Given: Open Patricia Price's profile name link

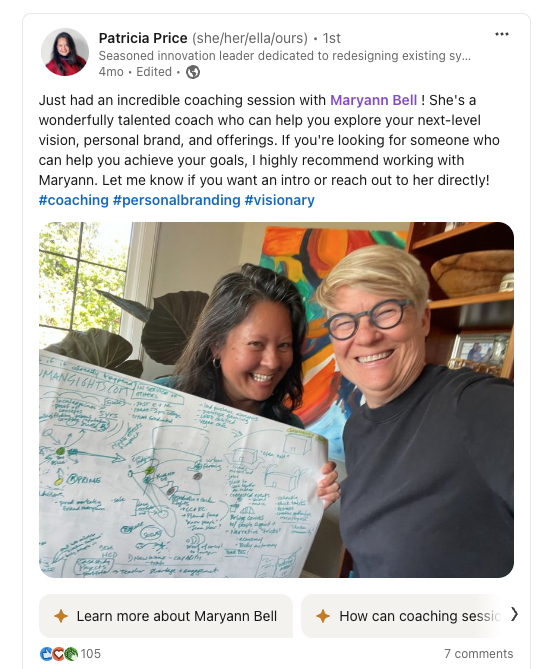Looking at the screenshot, I should 143,38.
